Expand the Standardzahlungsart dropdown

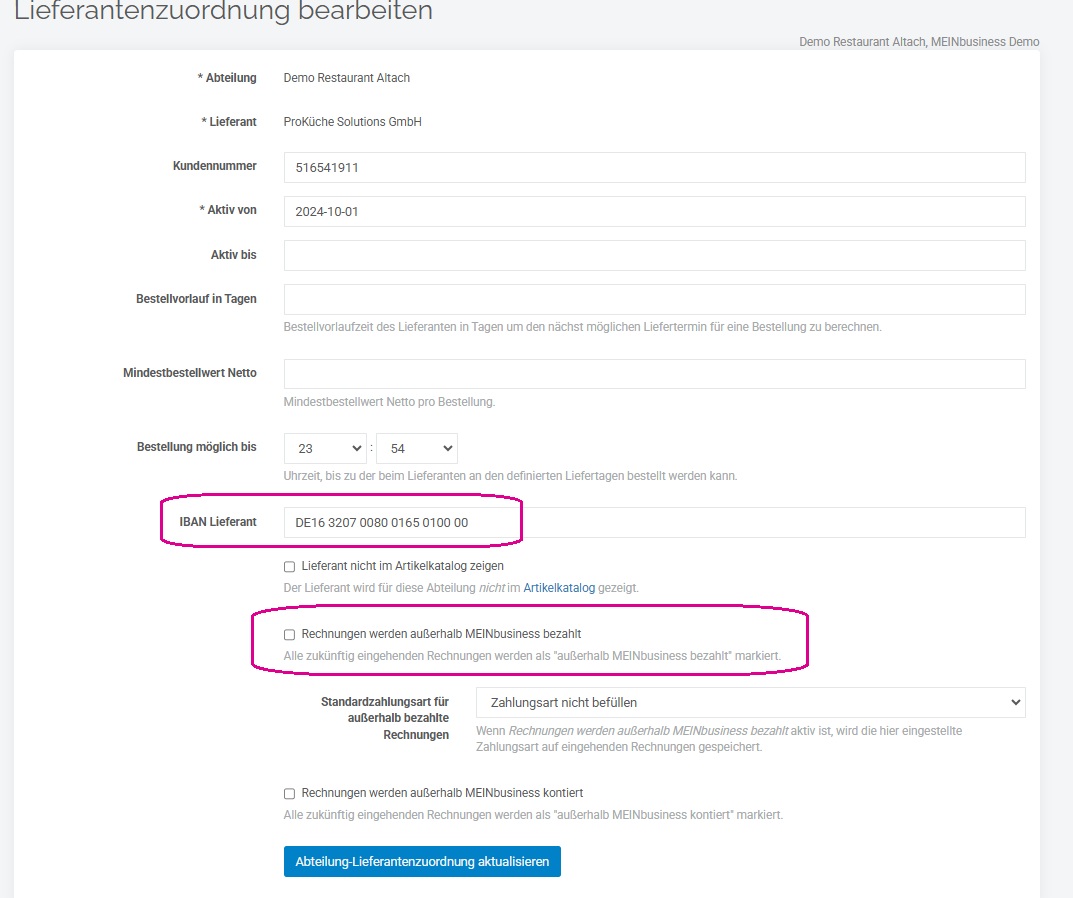[x=751, y=702]
